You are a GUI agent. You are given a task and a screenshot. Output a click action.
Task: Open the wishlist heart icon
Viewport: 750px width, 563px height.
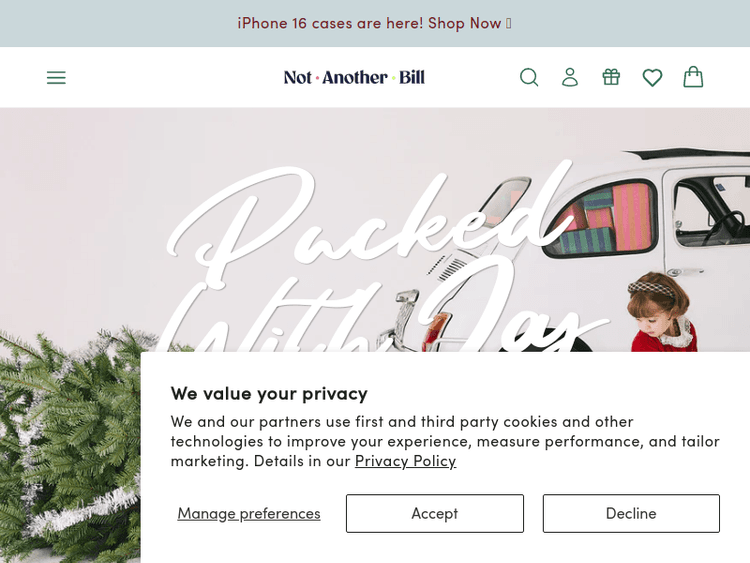652,77
